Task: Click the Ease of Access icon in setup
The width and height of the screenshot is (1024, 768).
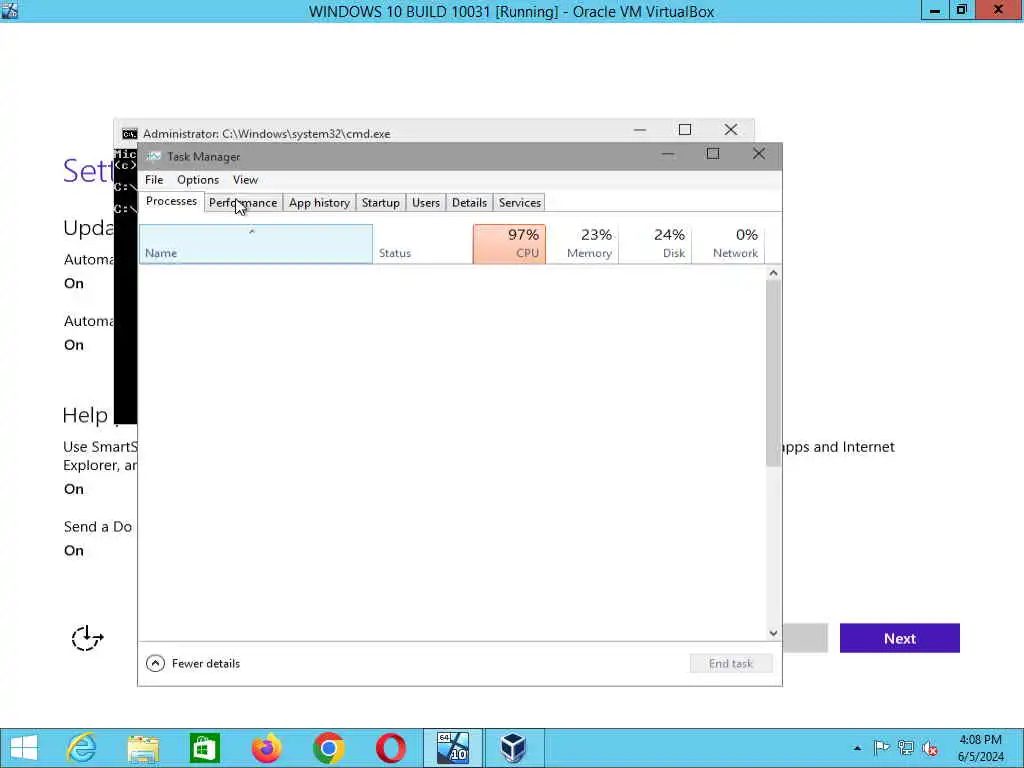Action: [x=87, y=638]
